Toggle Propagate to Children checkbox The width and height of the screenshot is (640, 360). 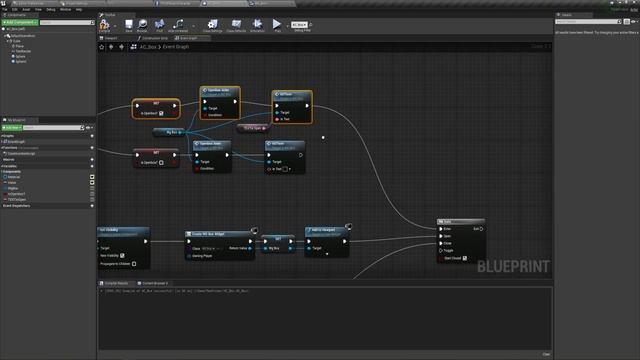(134, 264)
